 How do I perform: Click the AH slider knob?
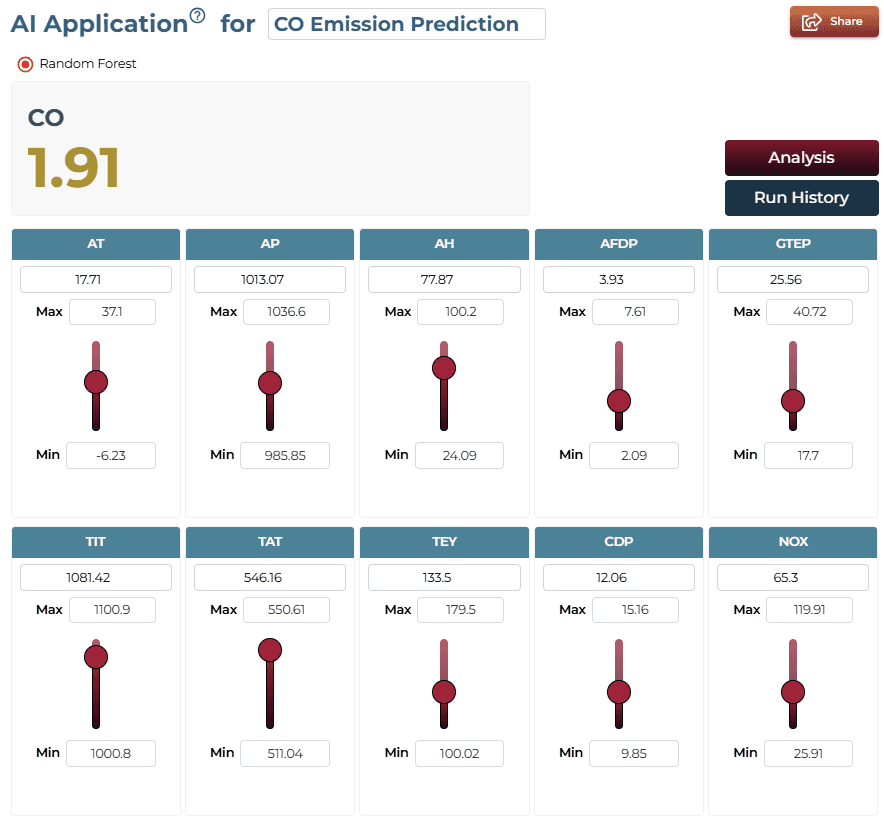pyautogui.click(x=444, y=368)
